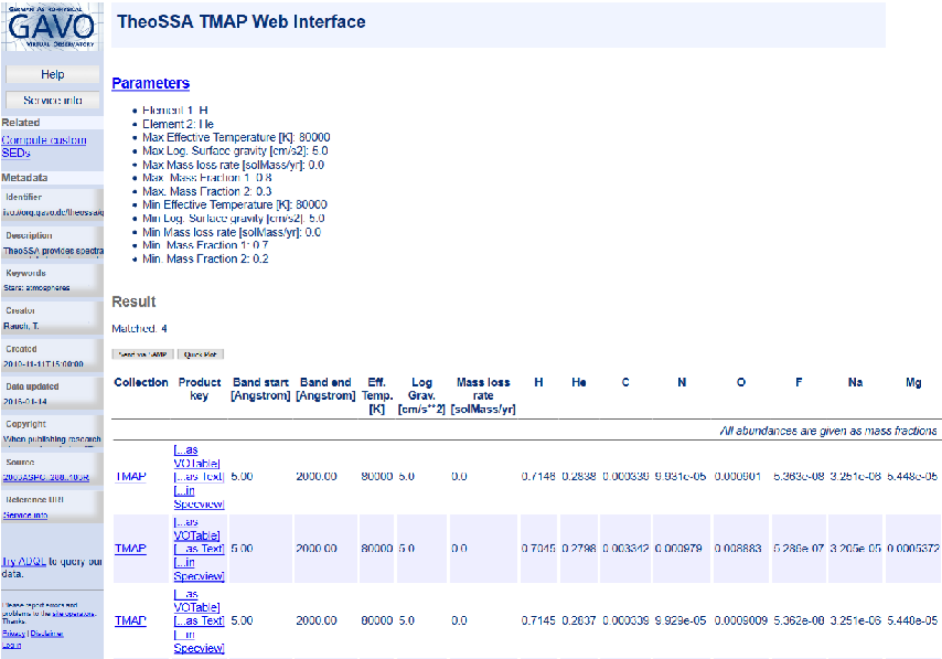Expand the Parameters section heading
This screenshot has width=942, height=659.
[150, 83]
